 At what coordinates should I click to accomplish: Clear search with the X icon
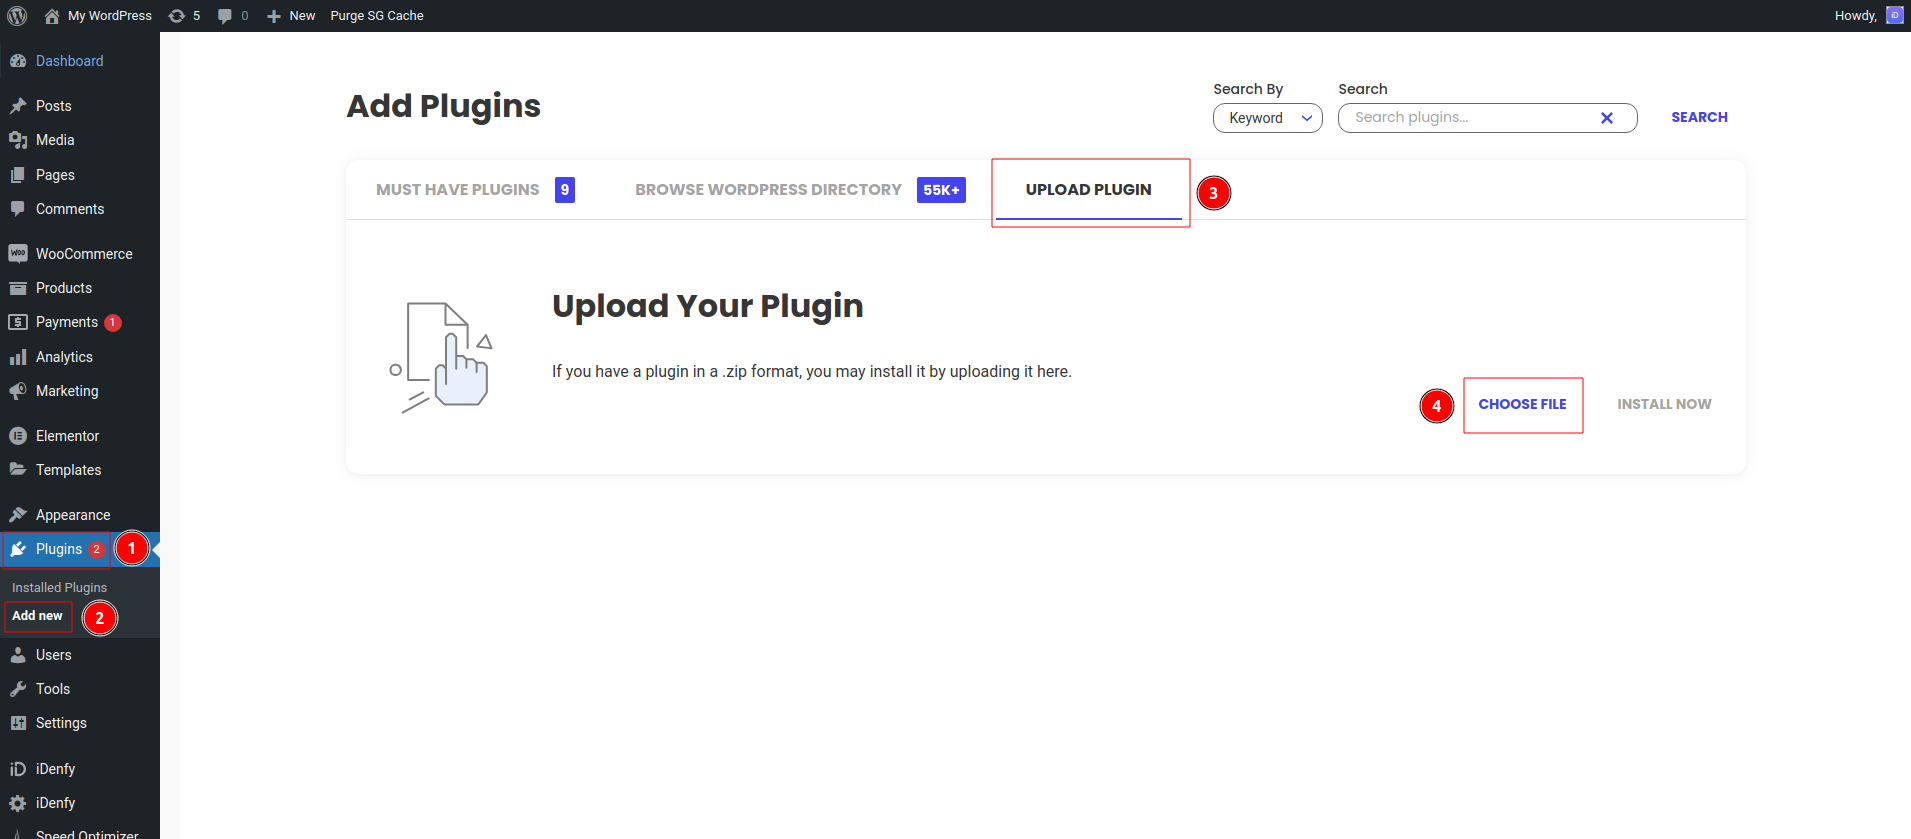tap(1607, 118)
